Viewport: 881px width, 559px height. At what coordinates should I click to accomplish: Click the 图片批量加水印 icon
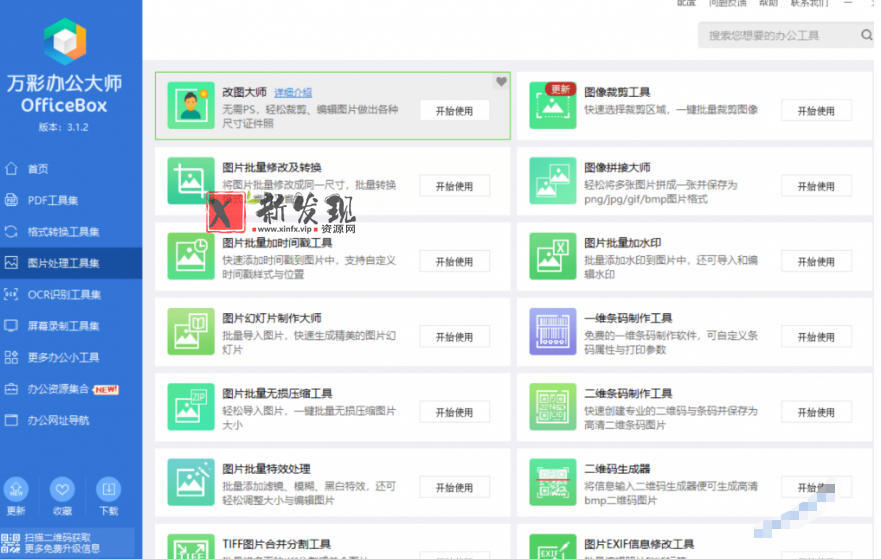[552, 256]
